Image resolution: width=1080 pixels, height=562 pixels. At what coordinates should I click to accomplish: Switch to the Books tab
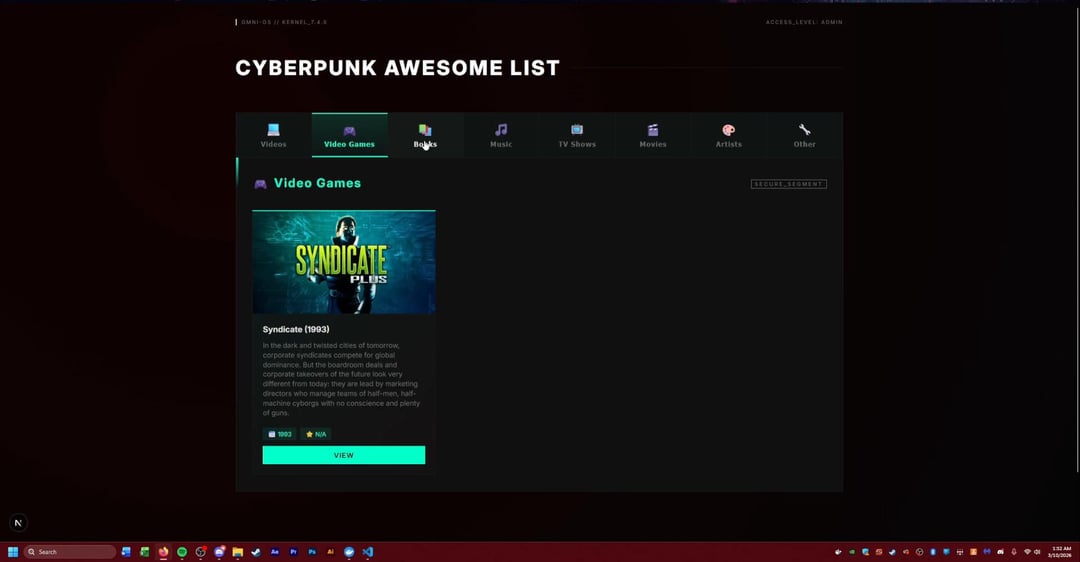(425, 135)
